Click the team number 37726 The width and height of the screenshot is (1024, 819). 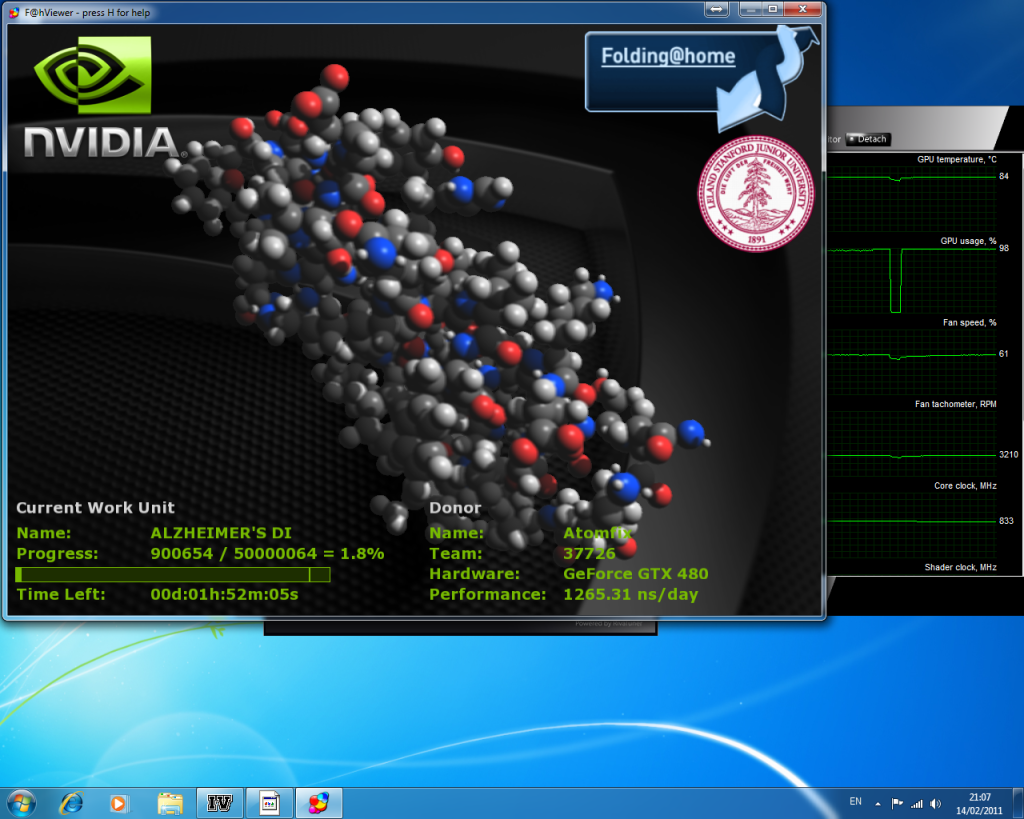(x=589, y=554)
